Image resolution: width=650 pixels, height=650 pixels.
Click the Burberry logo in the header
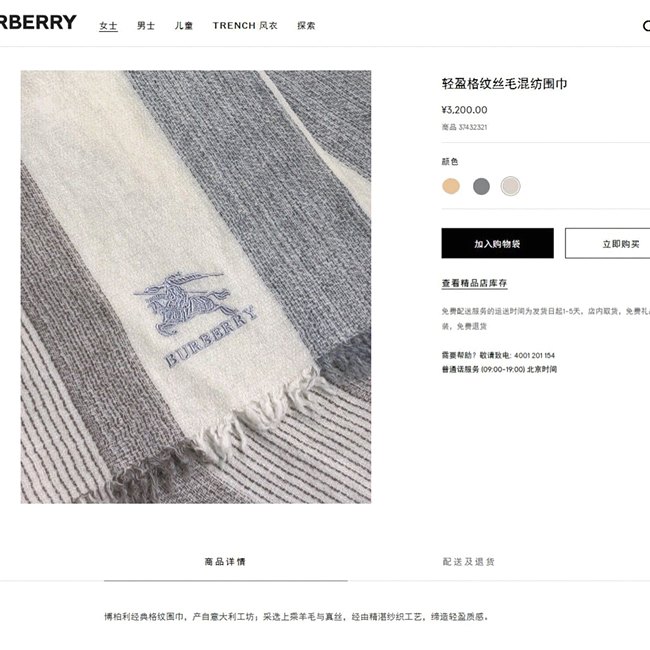(x=38, y=22)
